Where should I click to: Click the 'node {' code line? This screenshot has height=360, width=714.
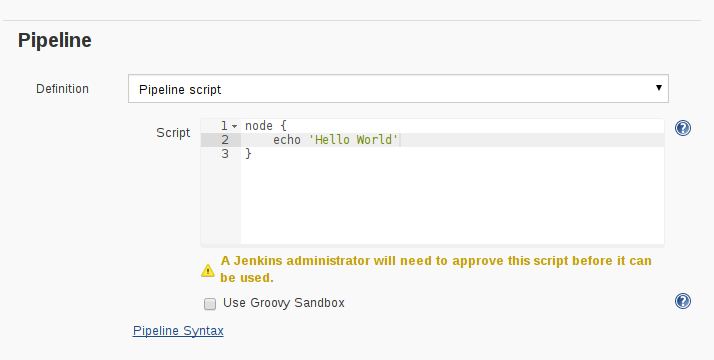pyautogui.click(x=266, y=126)
